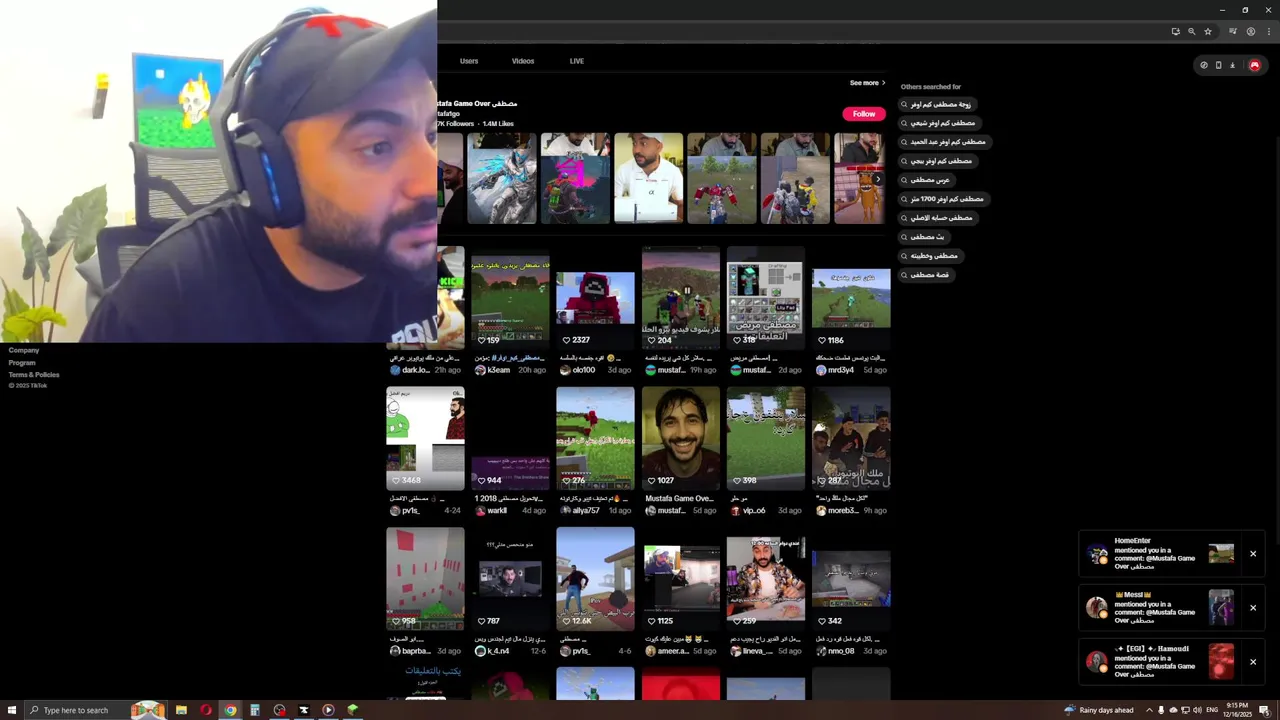Show hidden system tray icons
This screenshot has height=720, width=1280.
pos(1148,710)
